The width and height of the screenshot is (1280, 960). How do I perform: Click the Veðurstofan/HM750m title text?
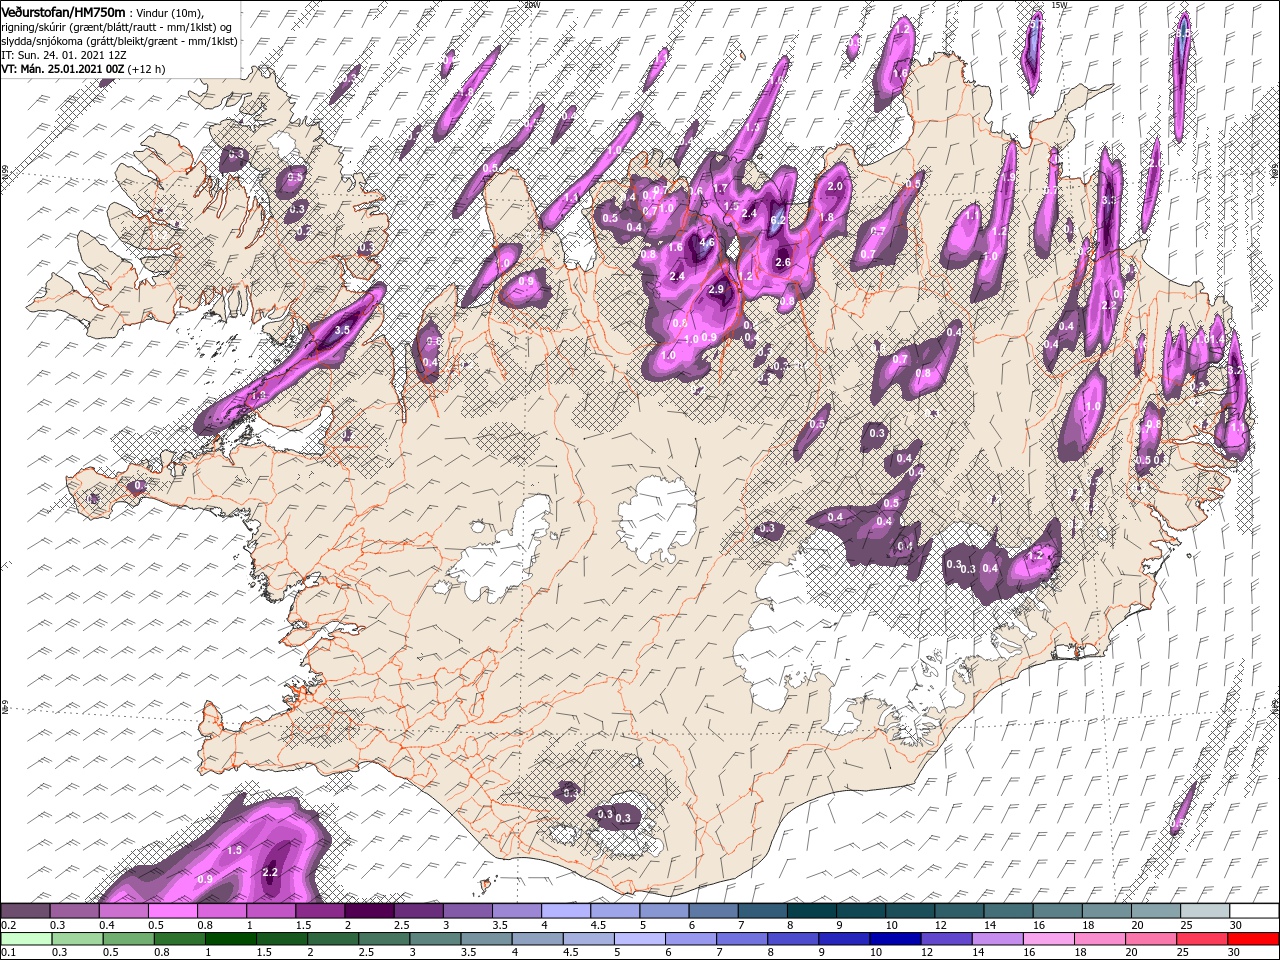(x=63, y=11)
